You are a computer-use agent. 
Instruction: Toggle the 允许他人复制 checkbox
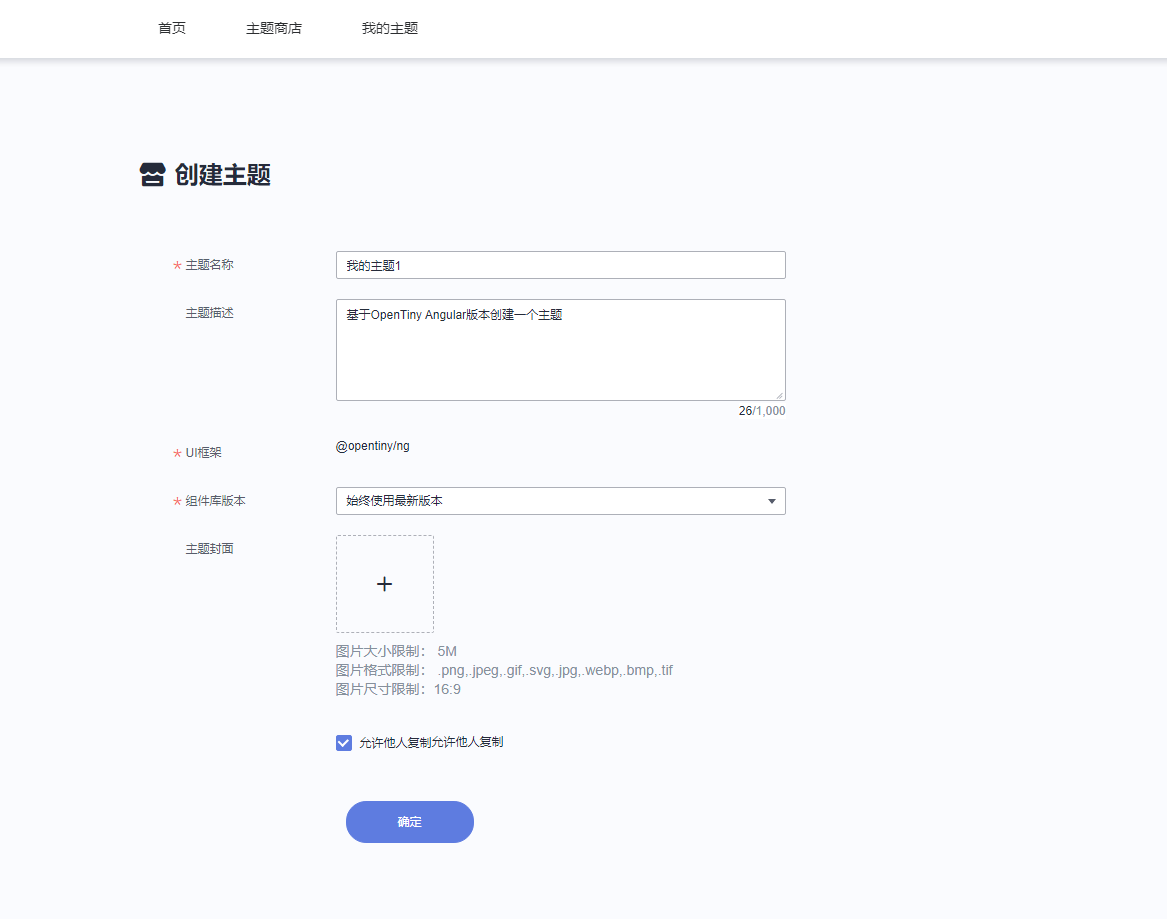344,743
